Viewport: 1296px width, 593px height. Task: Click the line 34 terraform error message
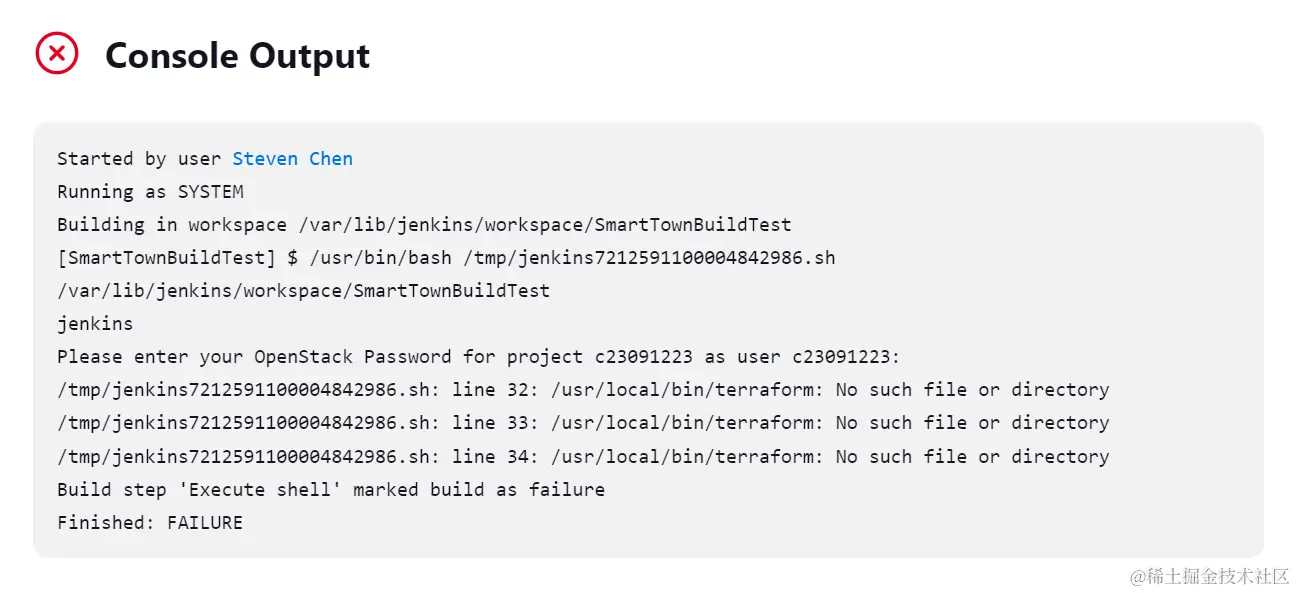tap(583, 456)
